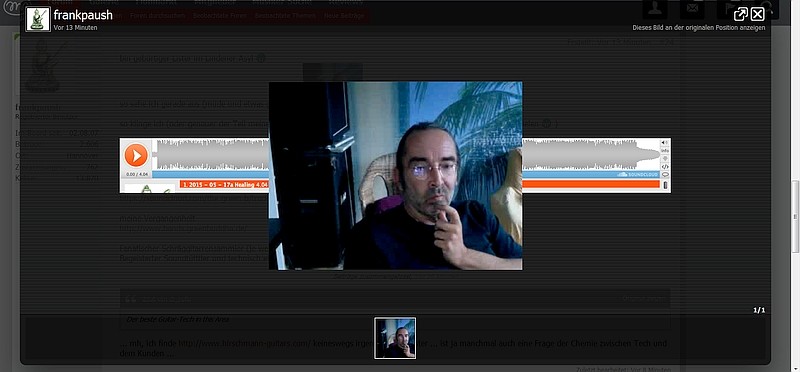
Task: Open the dimmed user profile icon in the forum header
Action: click(655, 9)
